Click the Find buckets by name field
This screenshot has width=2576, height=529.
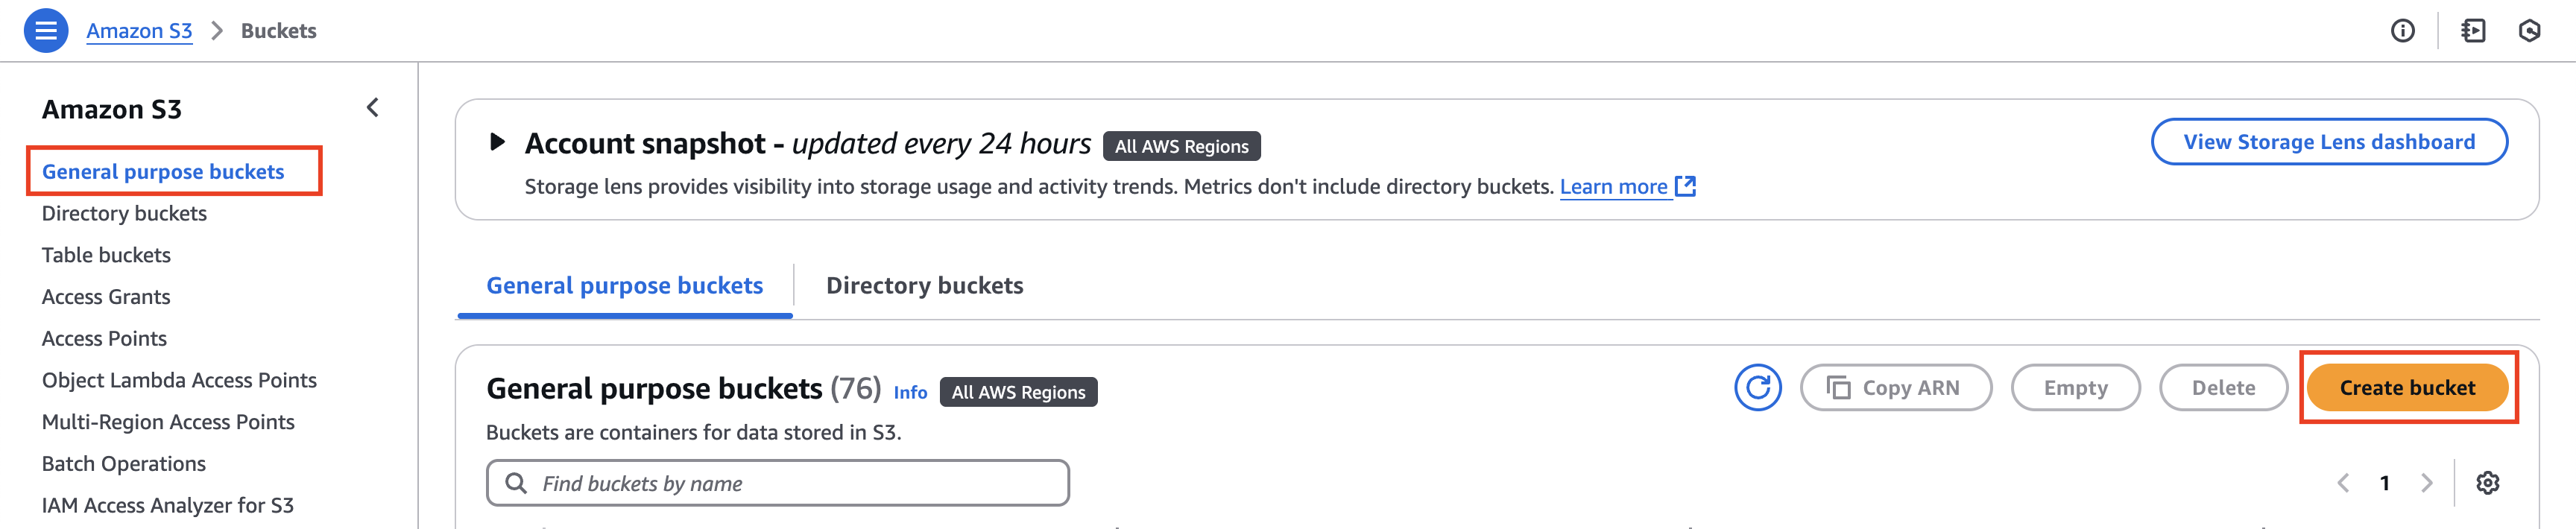coord(790,483)
